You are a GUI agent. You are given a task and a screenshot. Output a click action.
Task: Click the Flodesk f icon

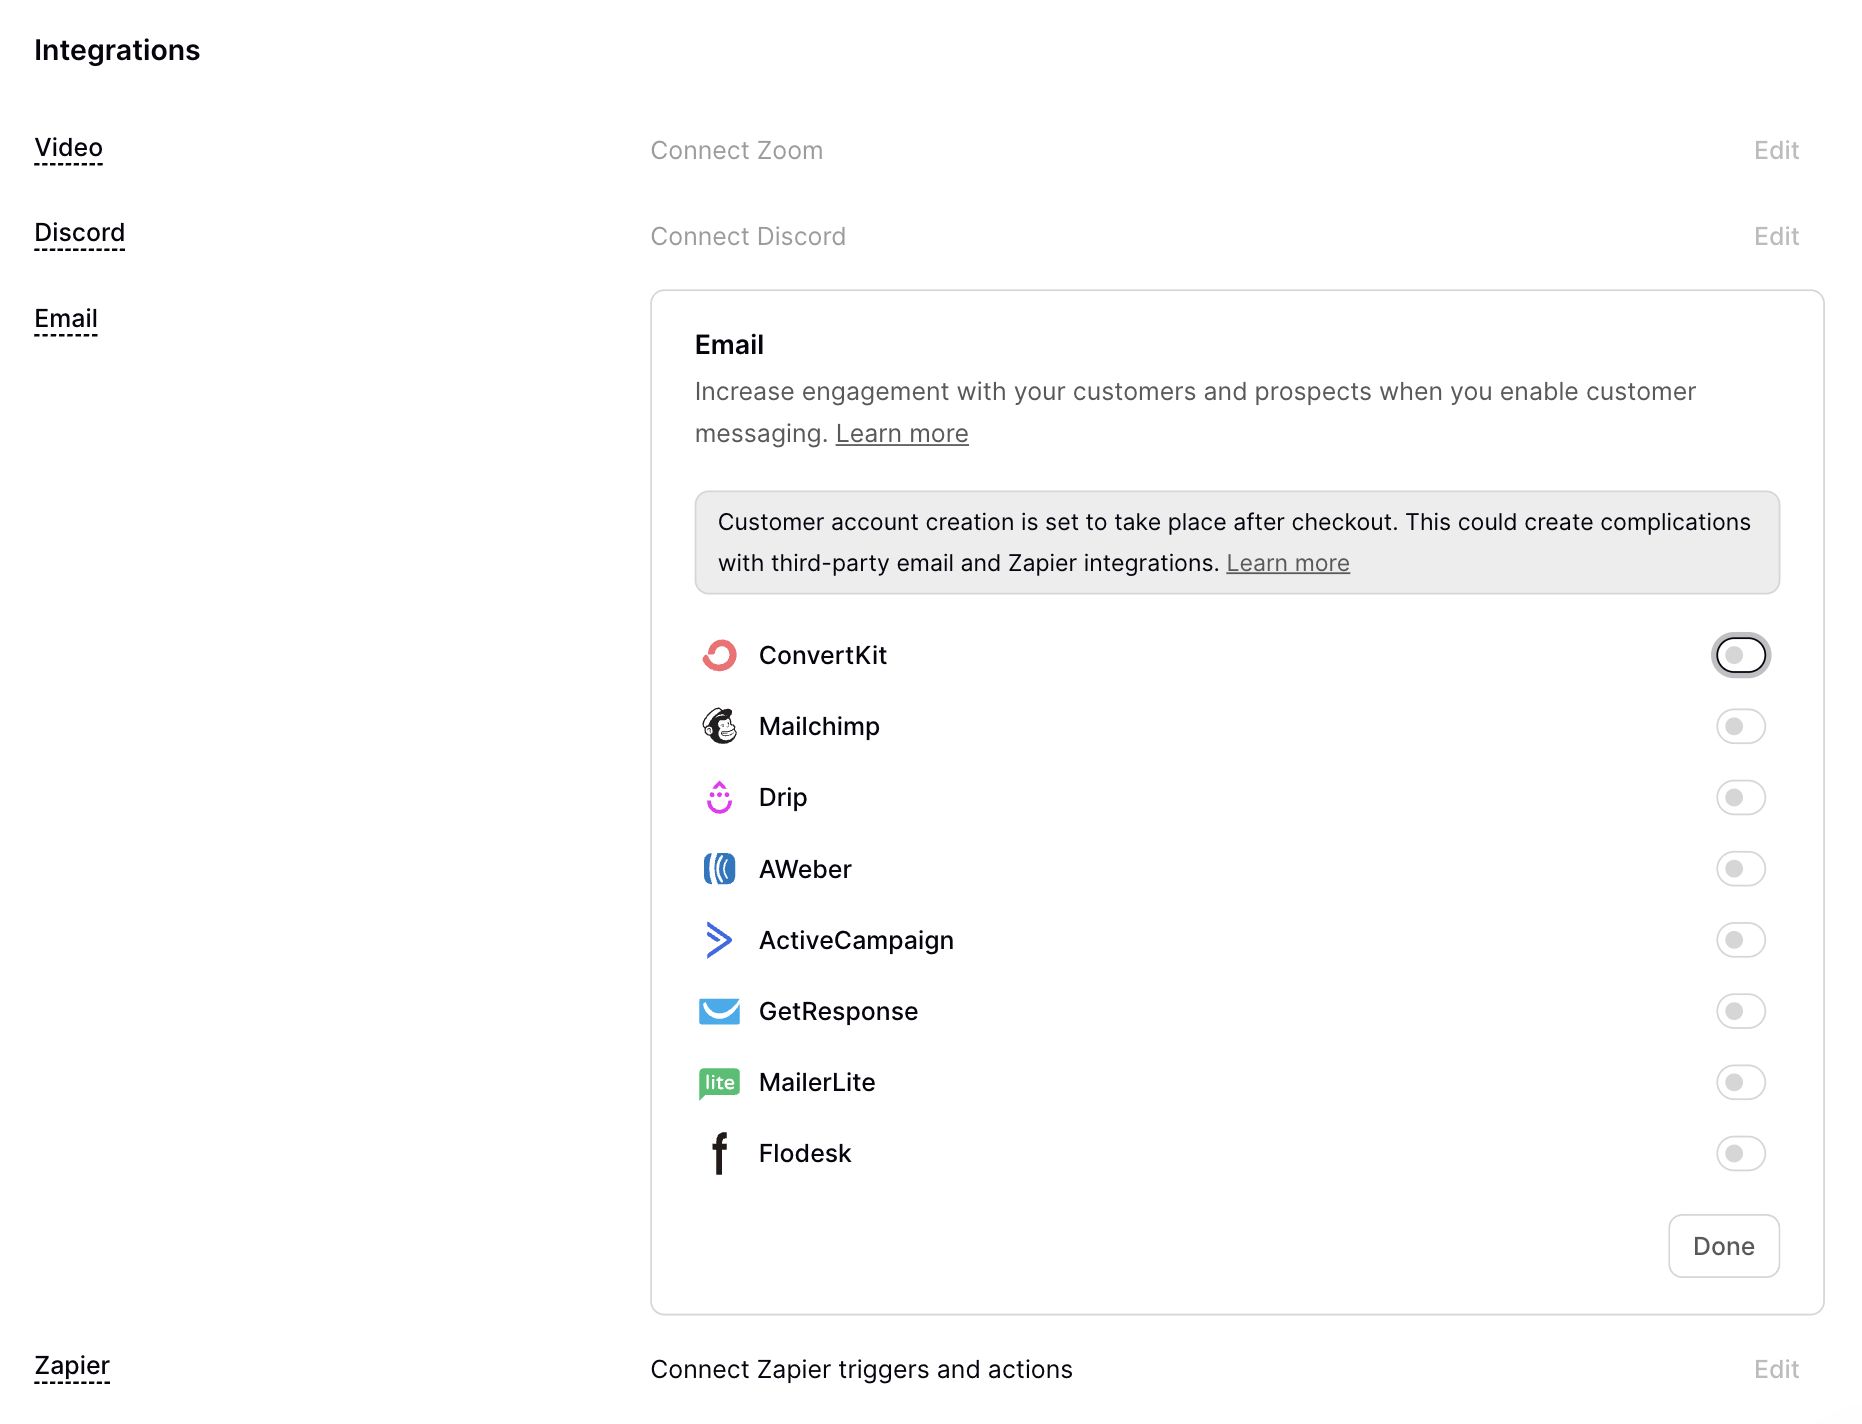click(719, 1153)
